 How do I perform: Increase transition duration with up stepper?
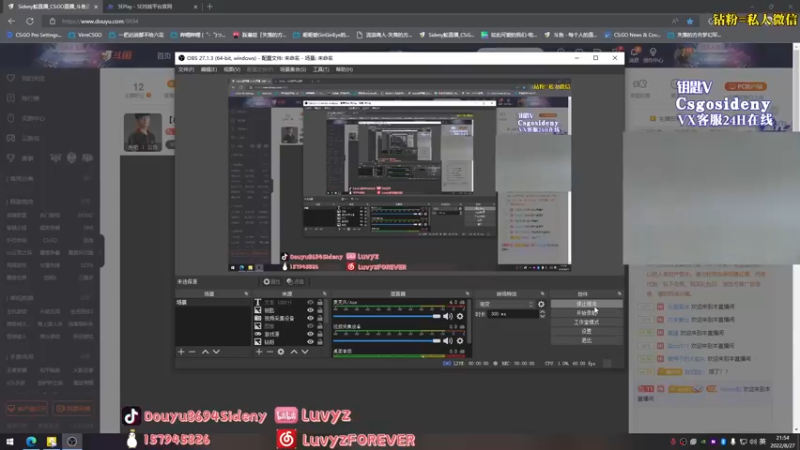542,312
